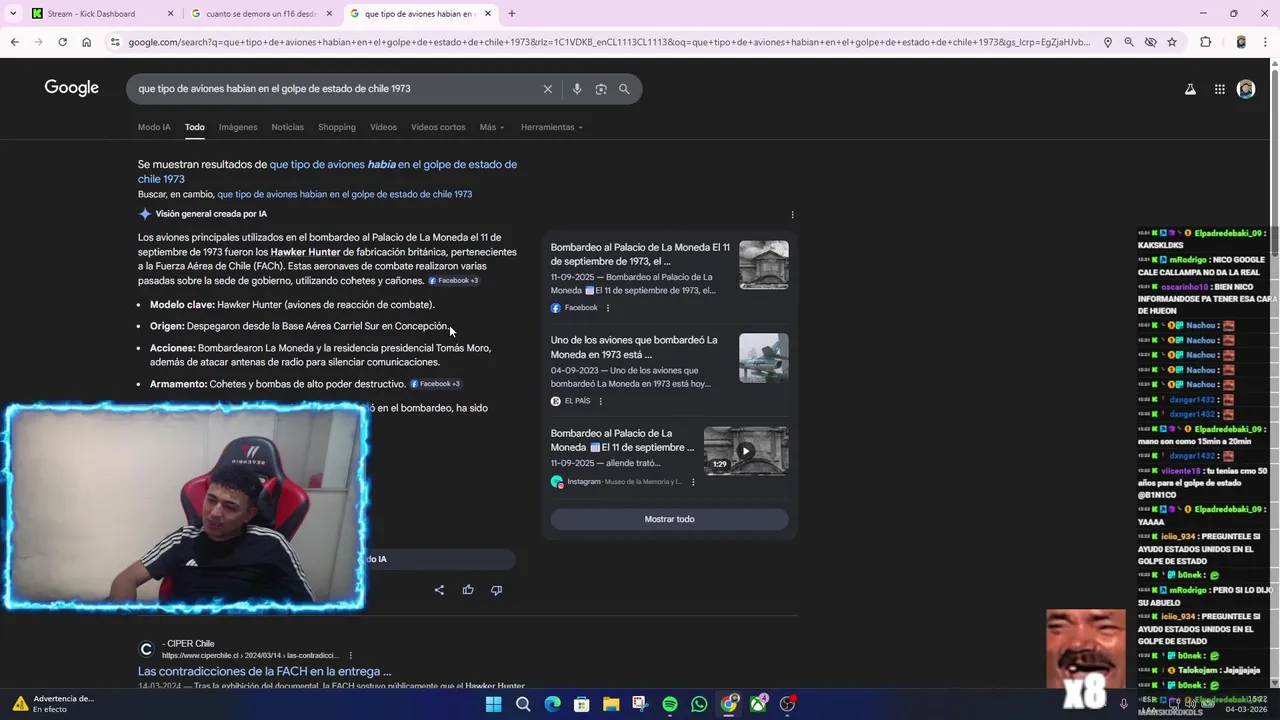Screen dimensions: 1280x720
Task: Open EL PAÍS airplane thumbnail image
Action: 764,358
